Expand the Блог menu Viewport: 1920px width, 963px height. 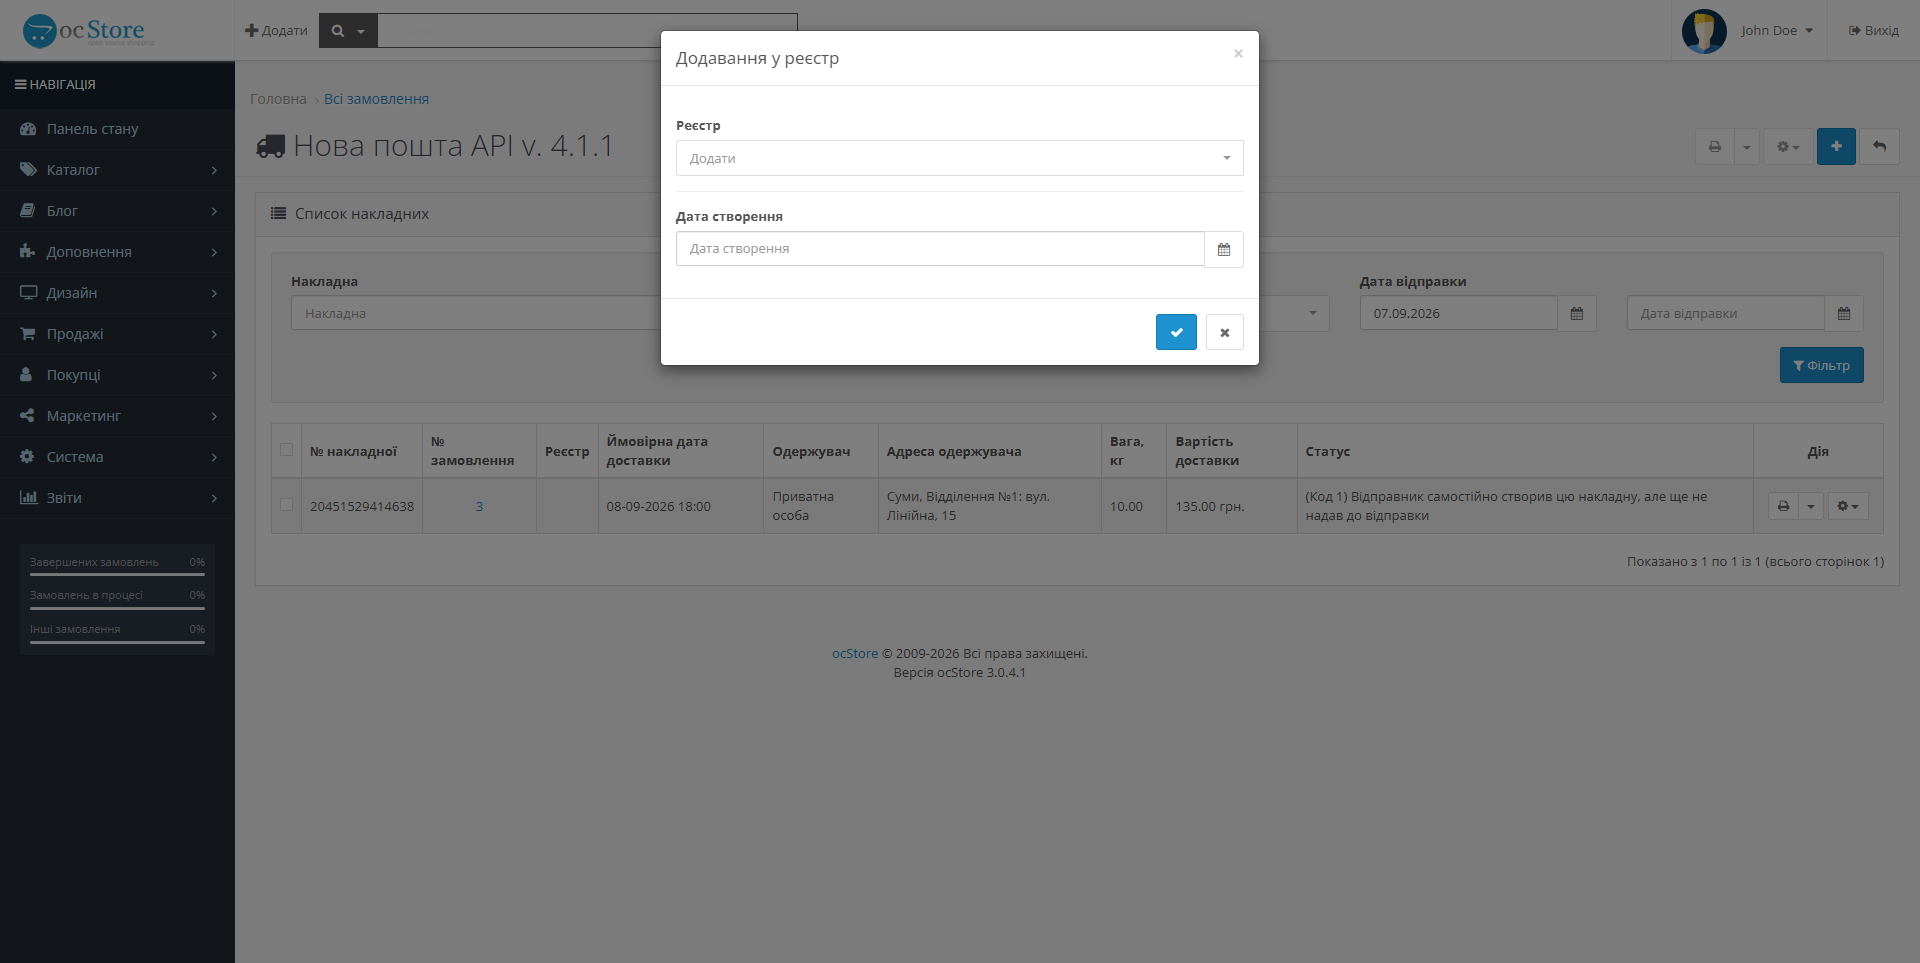(x=117, y=211)
